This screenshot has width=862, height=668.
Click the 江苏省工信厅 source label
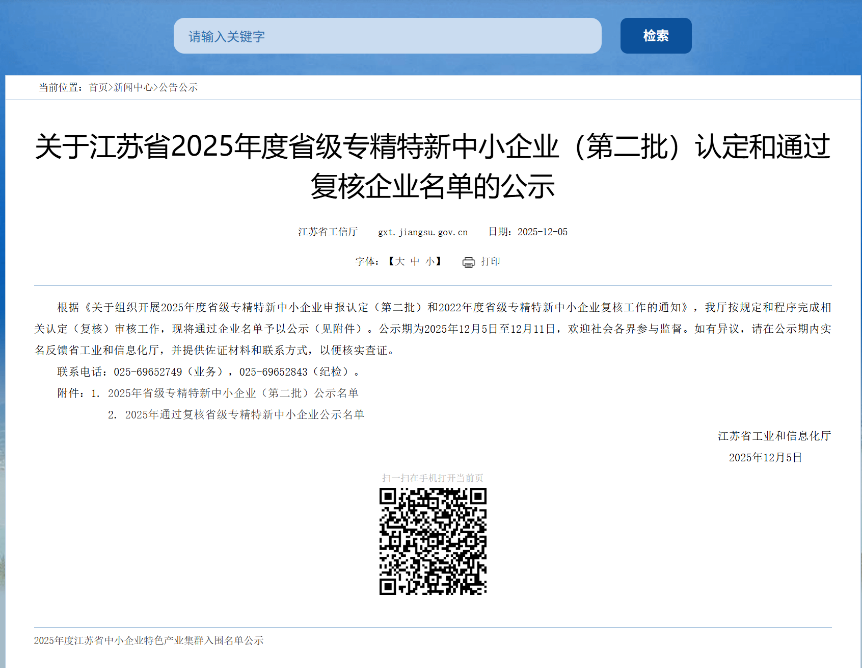tap(327, 232)
